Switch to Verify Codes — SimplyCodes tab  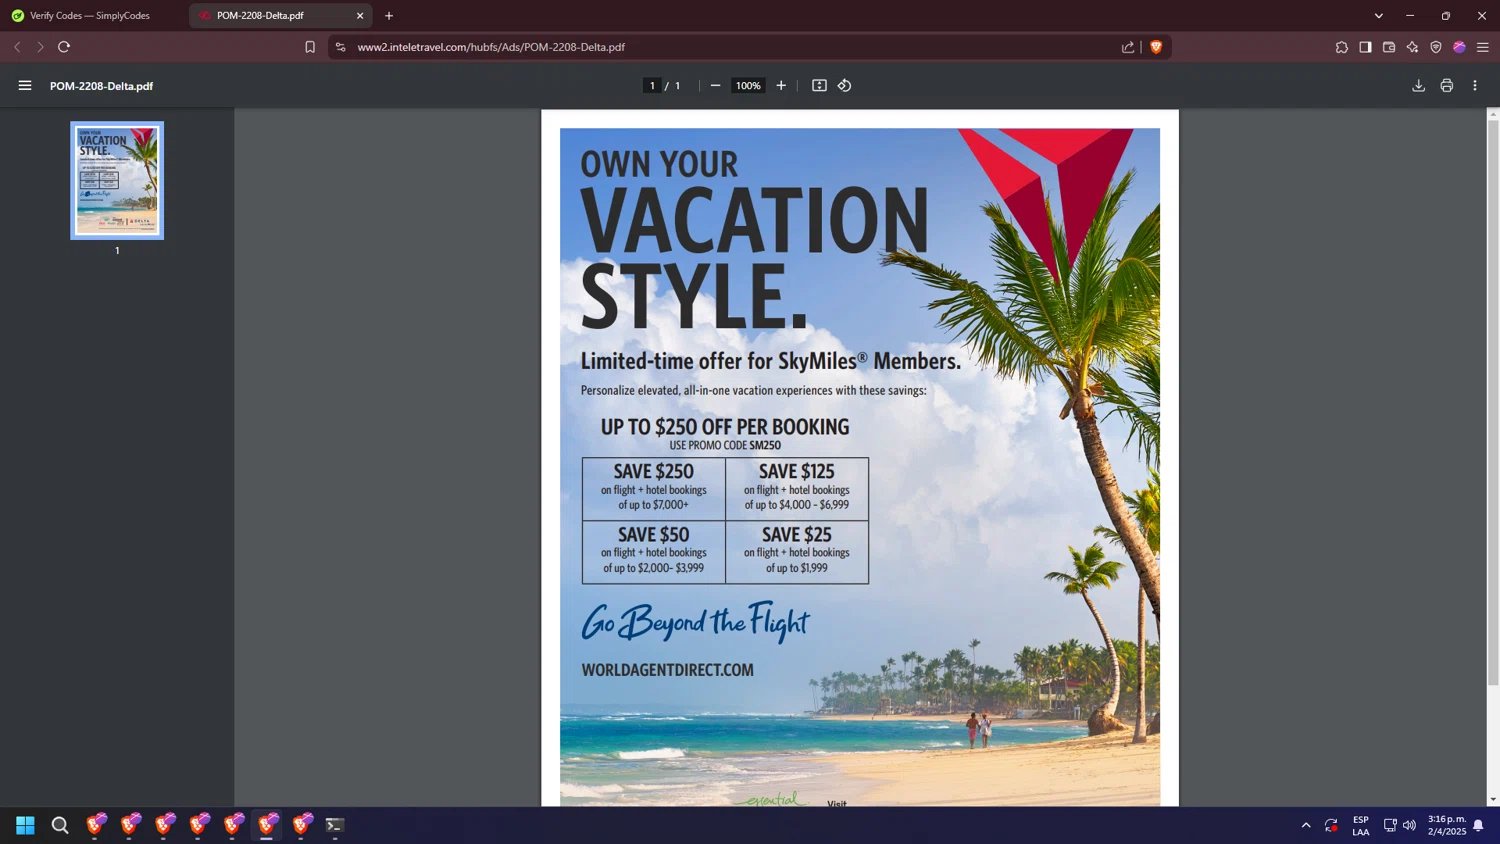click(x=92, y=16)
